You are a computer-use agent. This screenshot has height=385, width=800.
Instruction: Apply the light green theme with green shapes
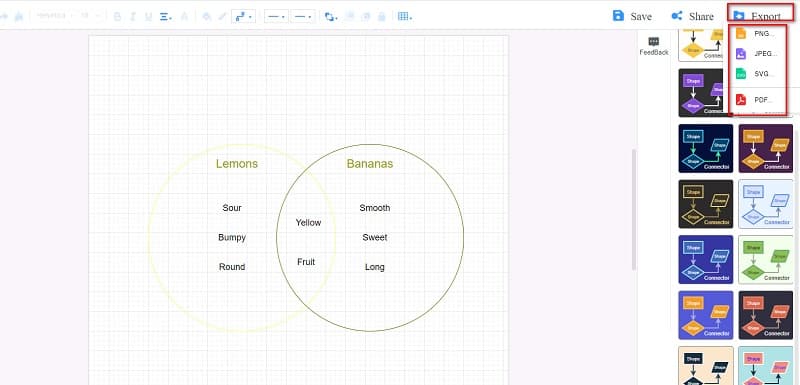[x=766, y=260]
